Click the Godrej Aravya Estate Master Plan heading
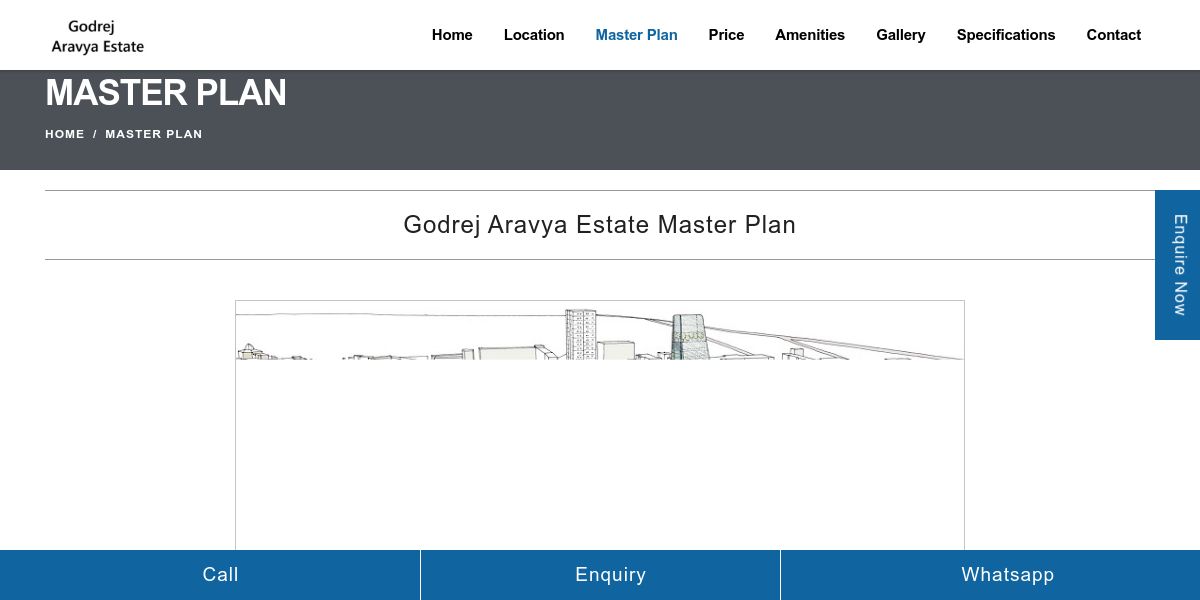 click(x=600, y=225)
